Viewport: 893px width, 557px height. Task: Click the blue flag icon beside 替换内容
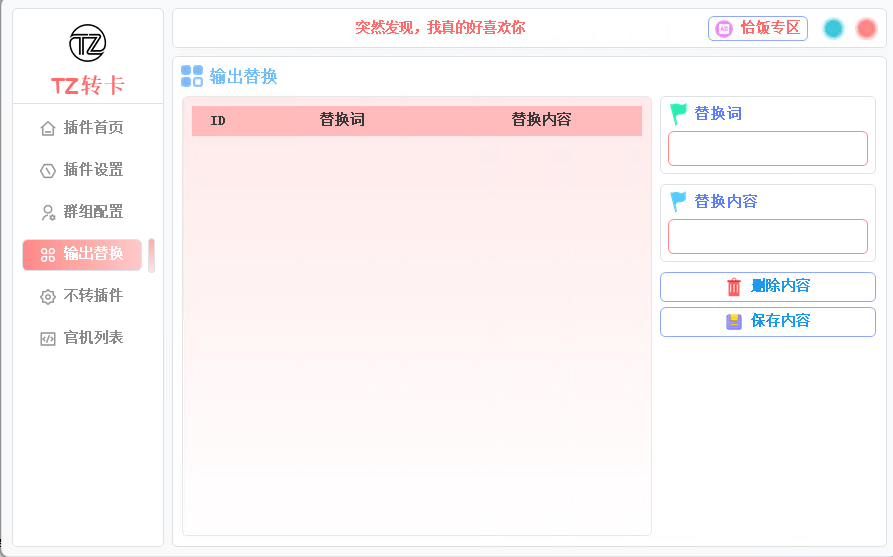679,202
